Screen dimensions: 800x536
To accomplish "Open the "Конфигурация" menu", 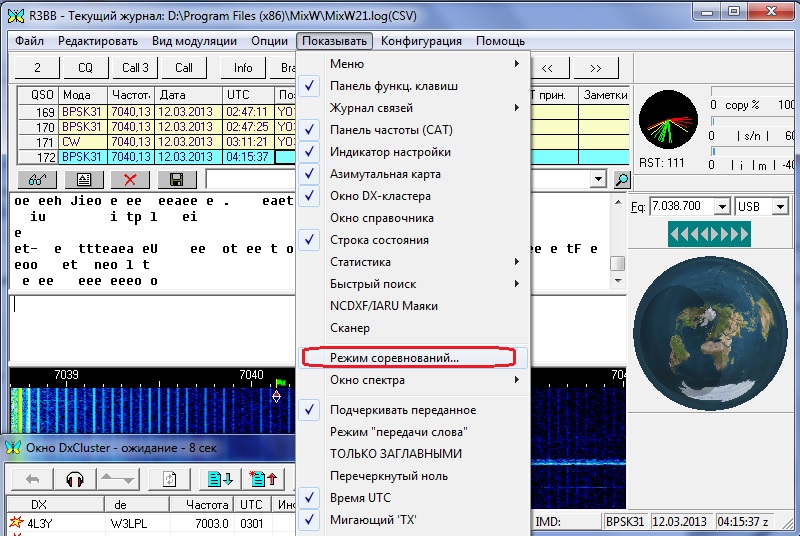I will click(x=421, y=41).
